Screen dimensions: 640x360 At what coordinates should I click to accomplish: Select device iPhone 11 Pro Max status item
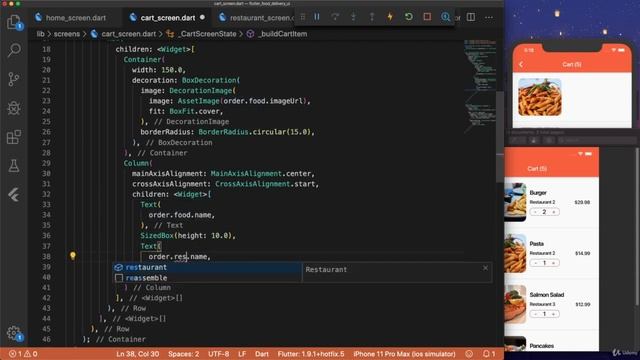pyautogui.click(x=404, y=354)
